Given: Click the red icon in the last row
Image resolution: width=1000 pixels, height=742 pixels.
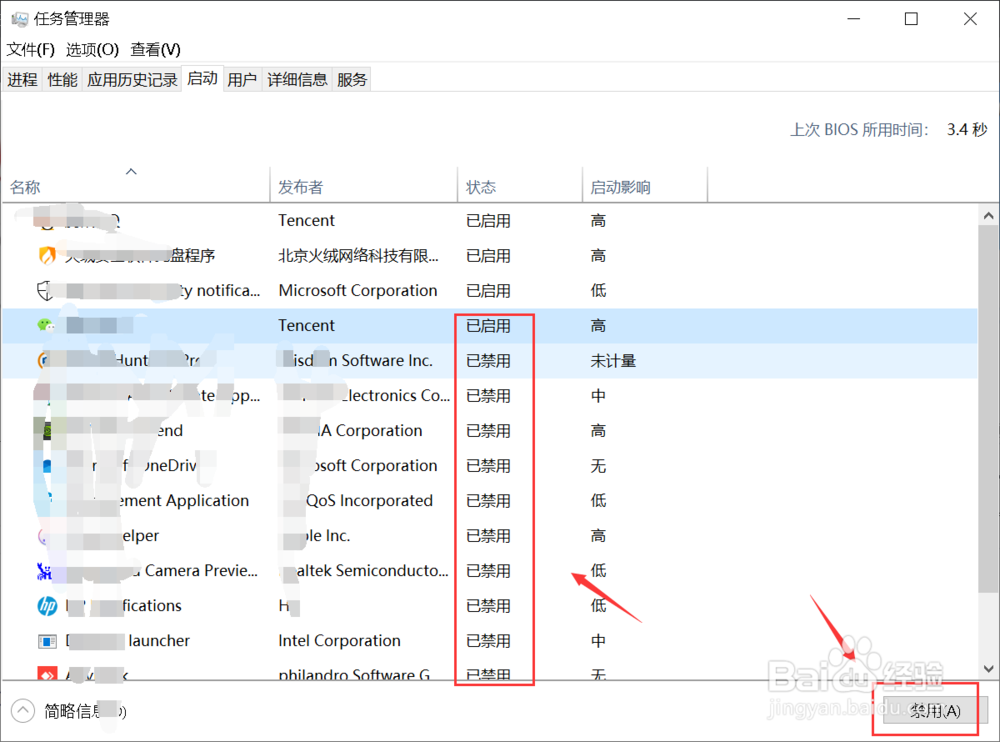Looking at the screenshot, I should (x=47, y=673).
